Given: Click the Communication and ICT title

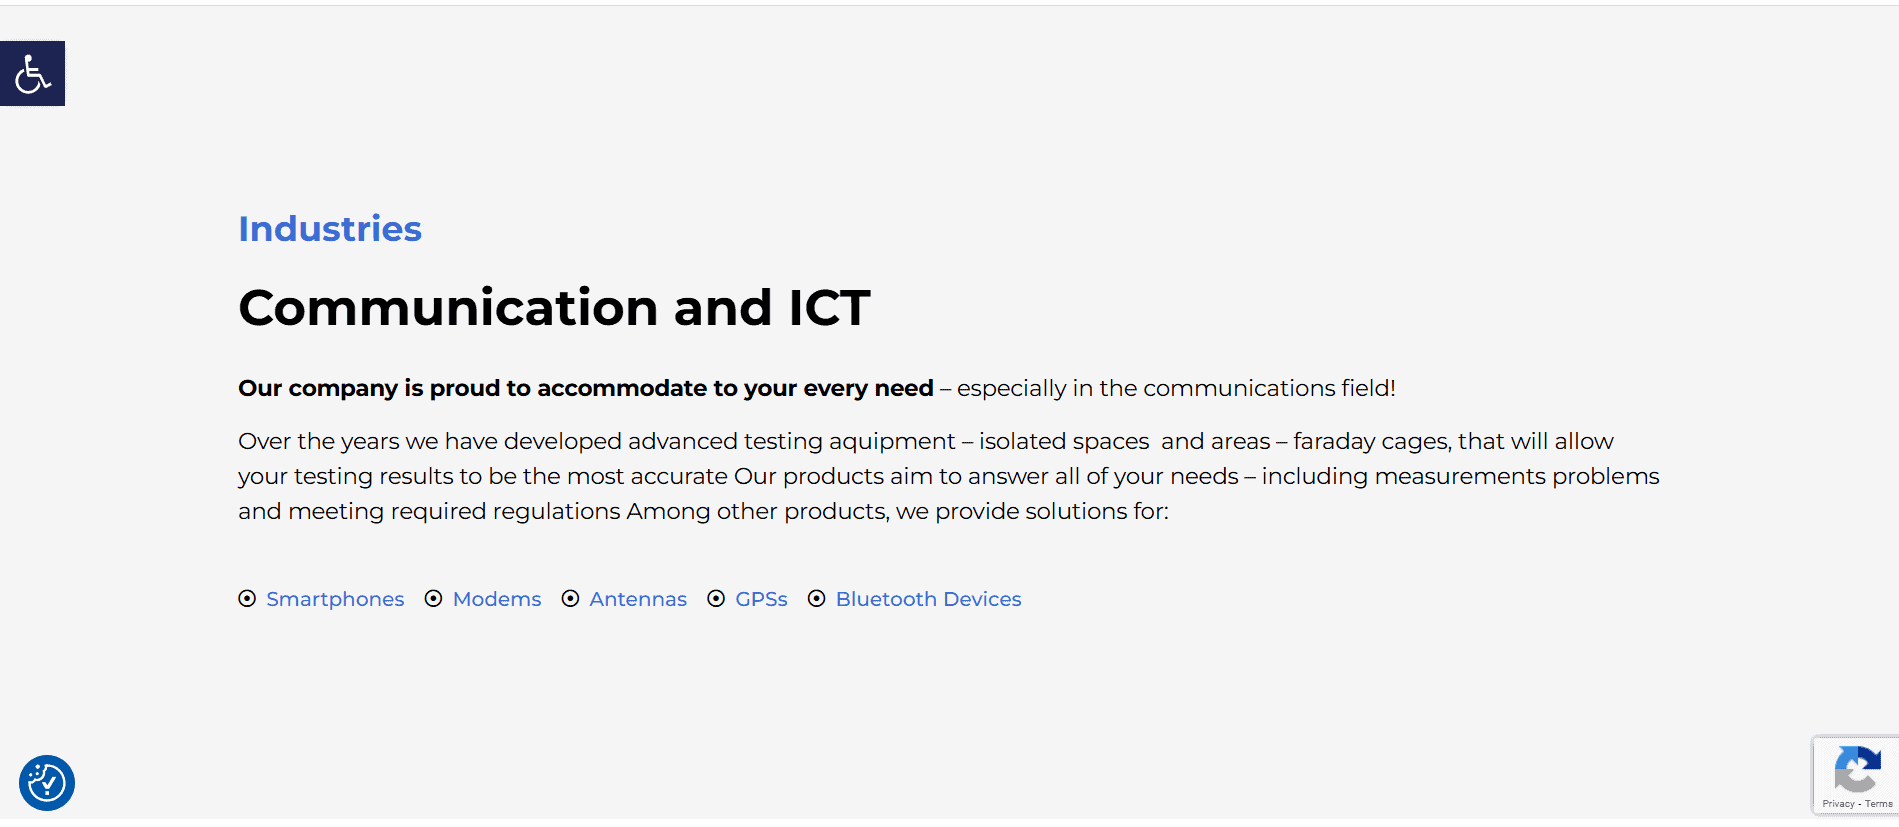Looking at the screenshot, I should pos(554,308).
